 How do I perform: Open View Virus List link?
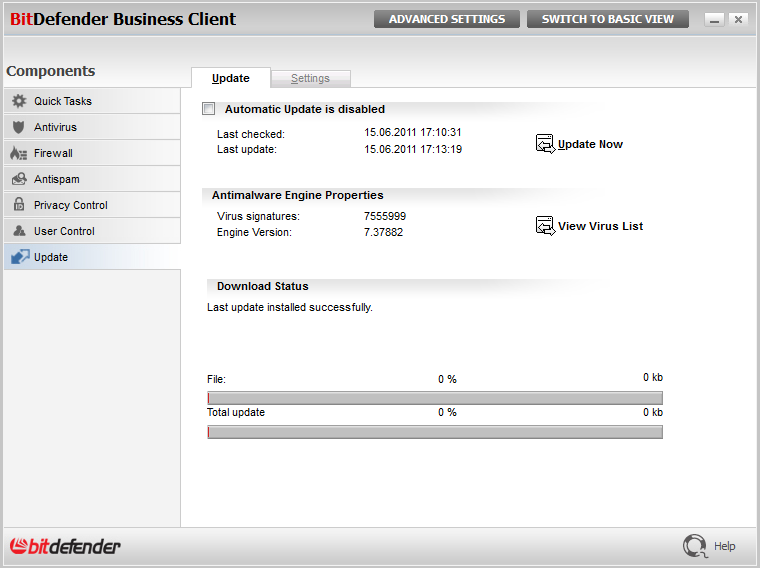click(x=601, y=226)
